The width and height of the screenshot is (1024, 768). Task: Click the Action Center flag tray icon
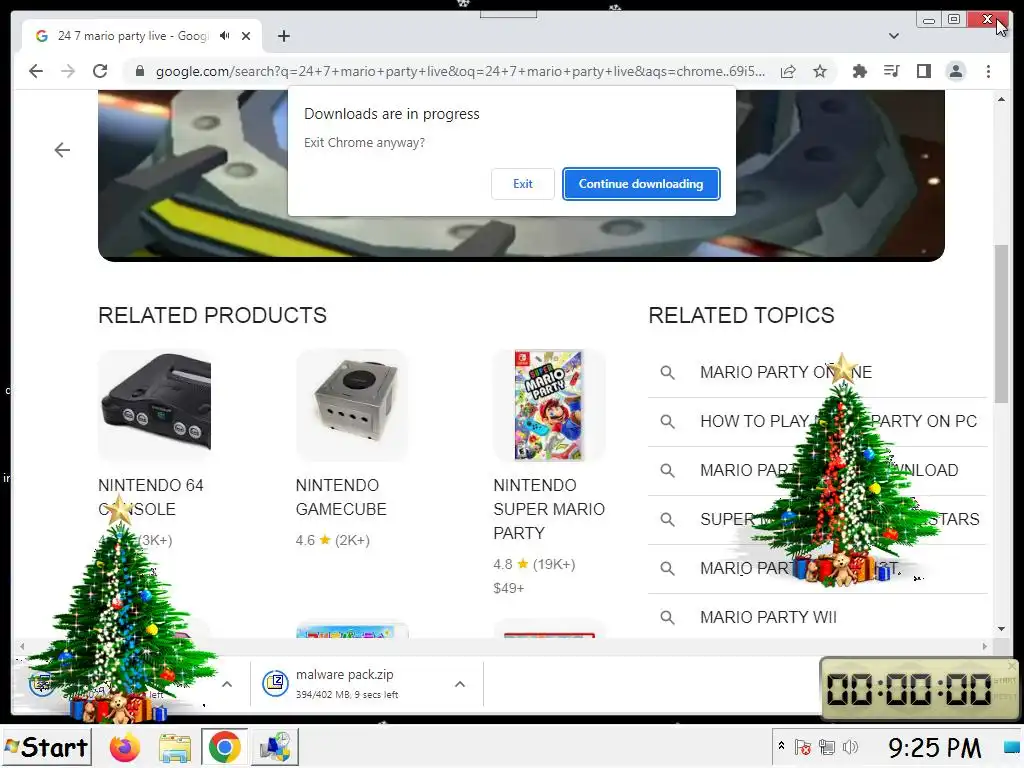click(x=803, y=747)
